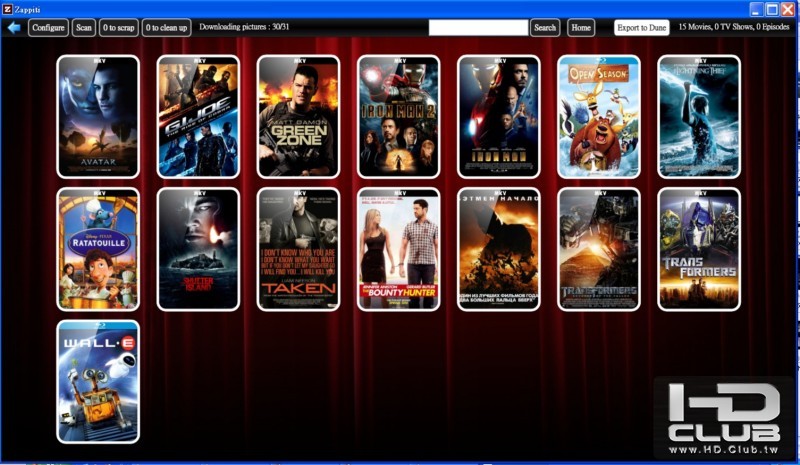Focus the search text field
Screen dimensions: 800x465
[x=478, y=28]
